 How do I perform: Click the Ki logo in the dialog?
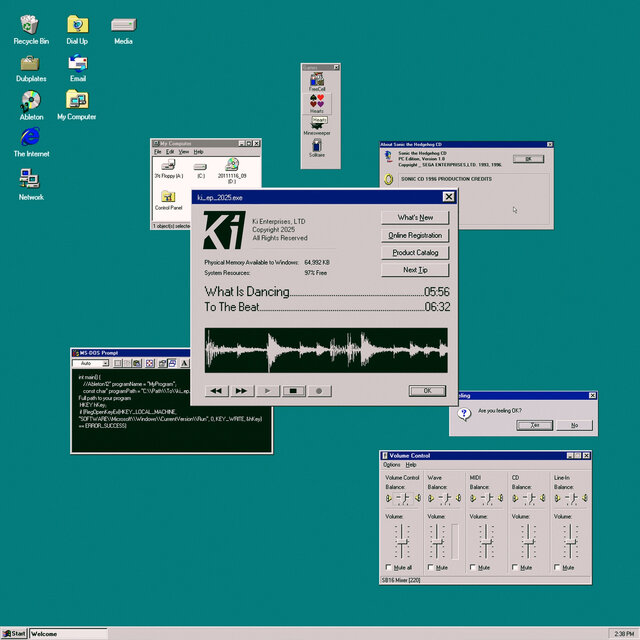click(x=224, y=230)
